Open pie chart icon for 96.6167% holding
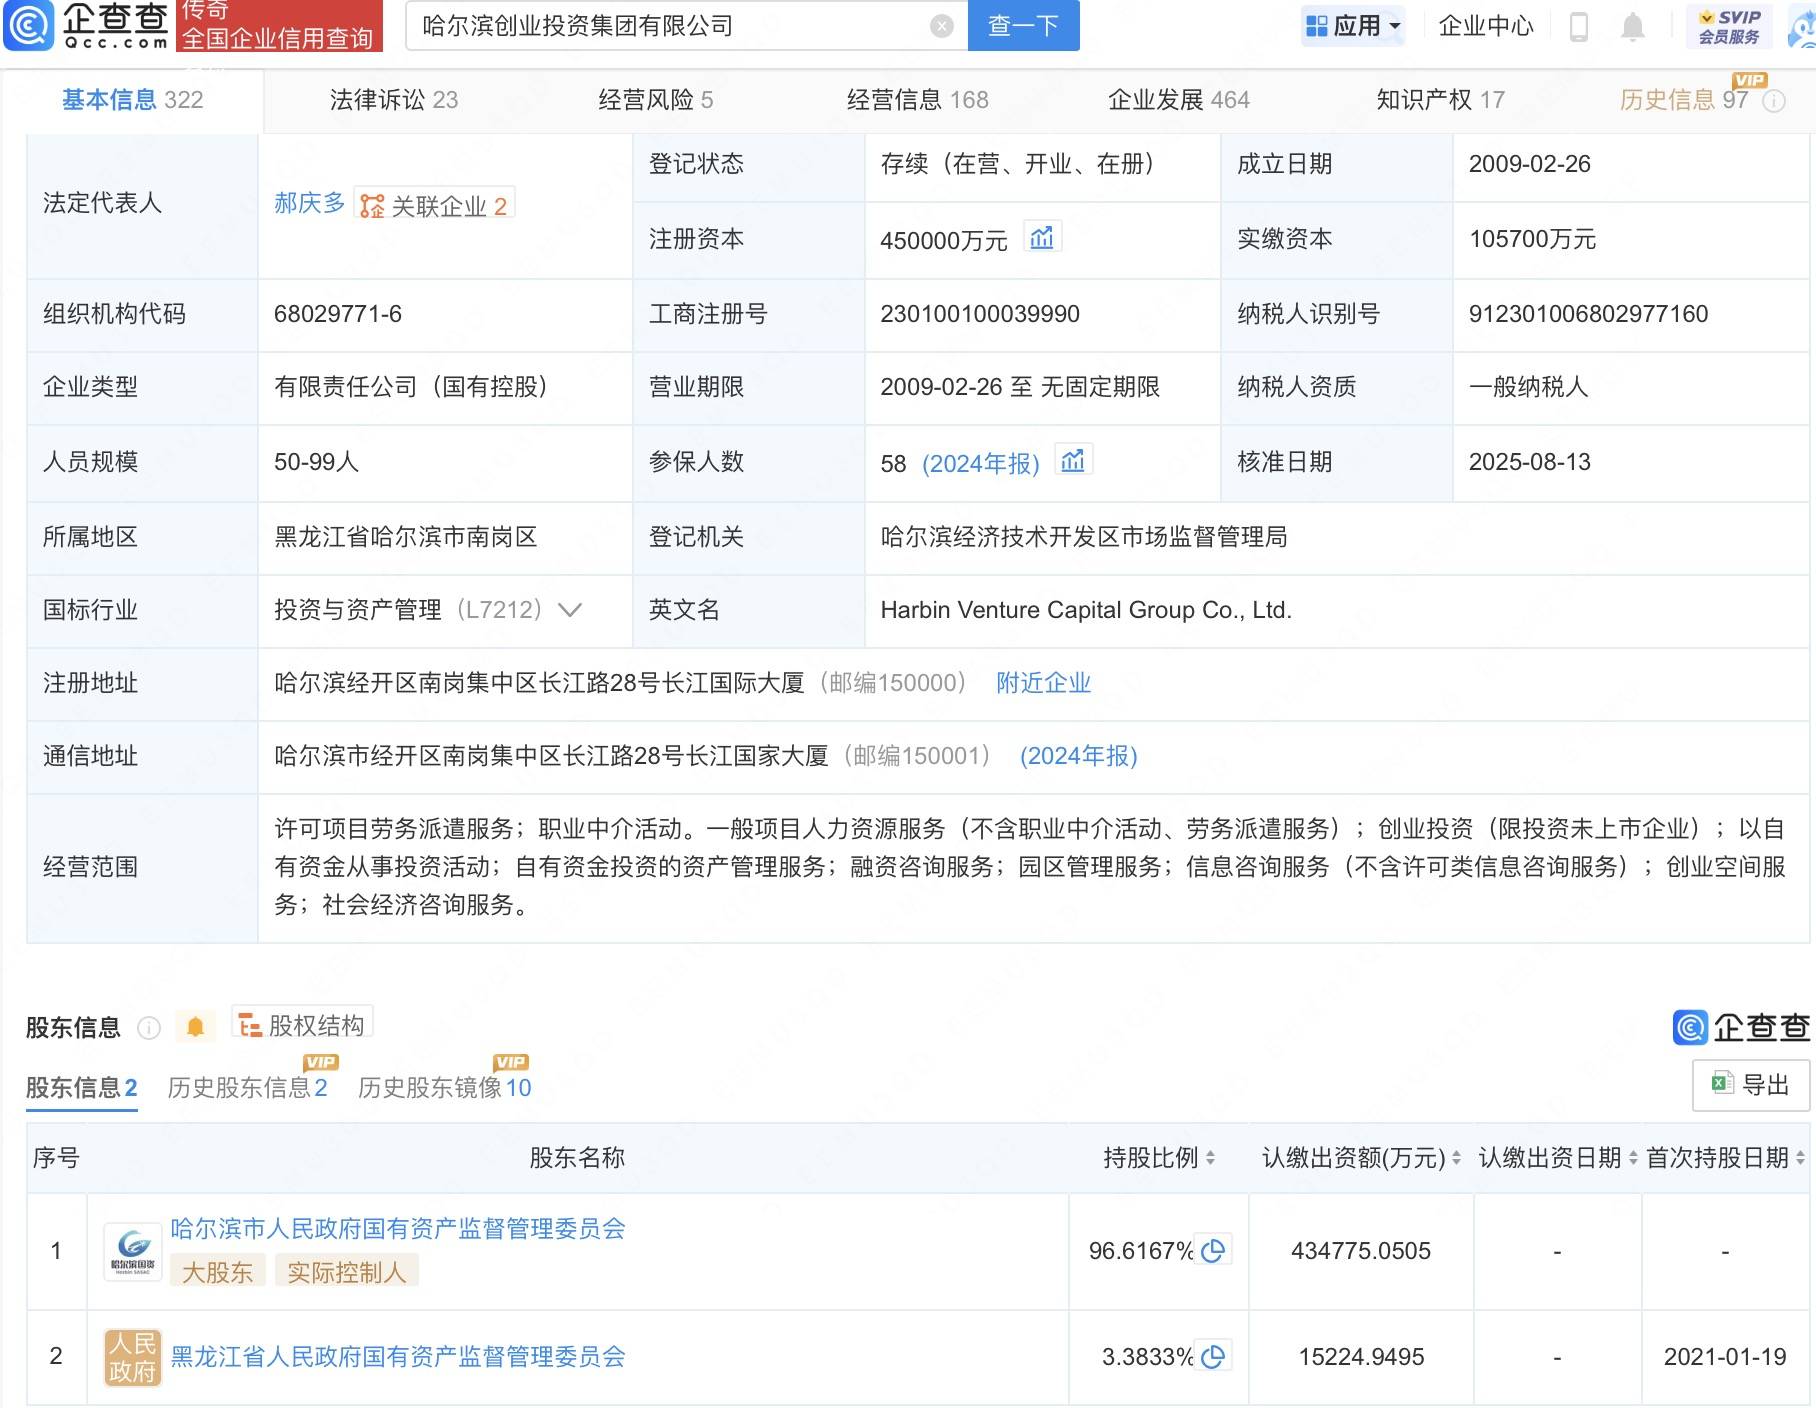 [x=1213, y=1250]
